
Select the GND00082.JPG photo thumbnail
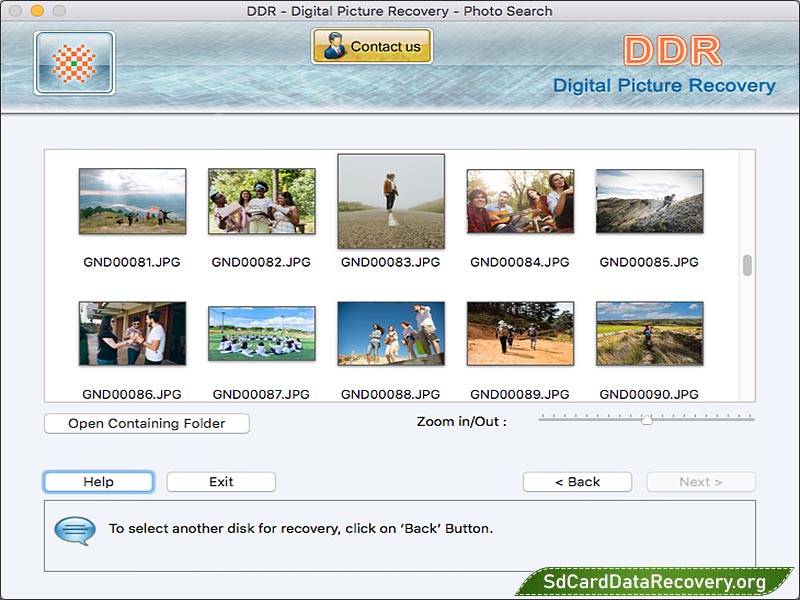(261, 201)
